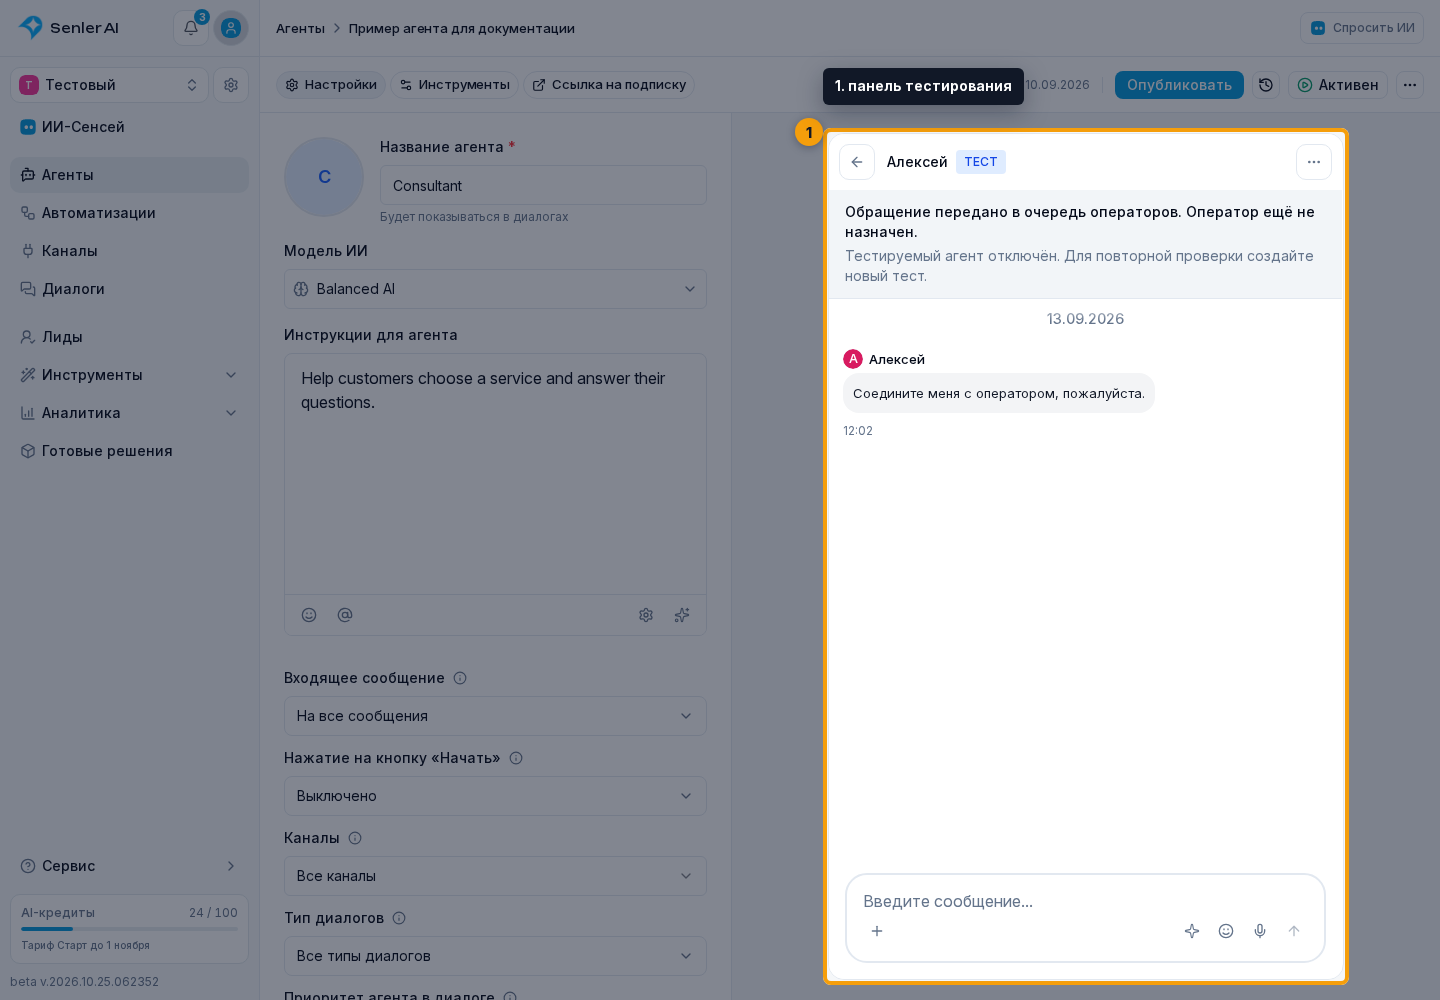Open notifications bell icon
The height and width of the screenshot is (1000, 1440).
pos(191,28)
